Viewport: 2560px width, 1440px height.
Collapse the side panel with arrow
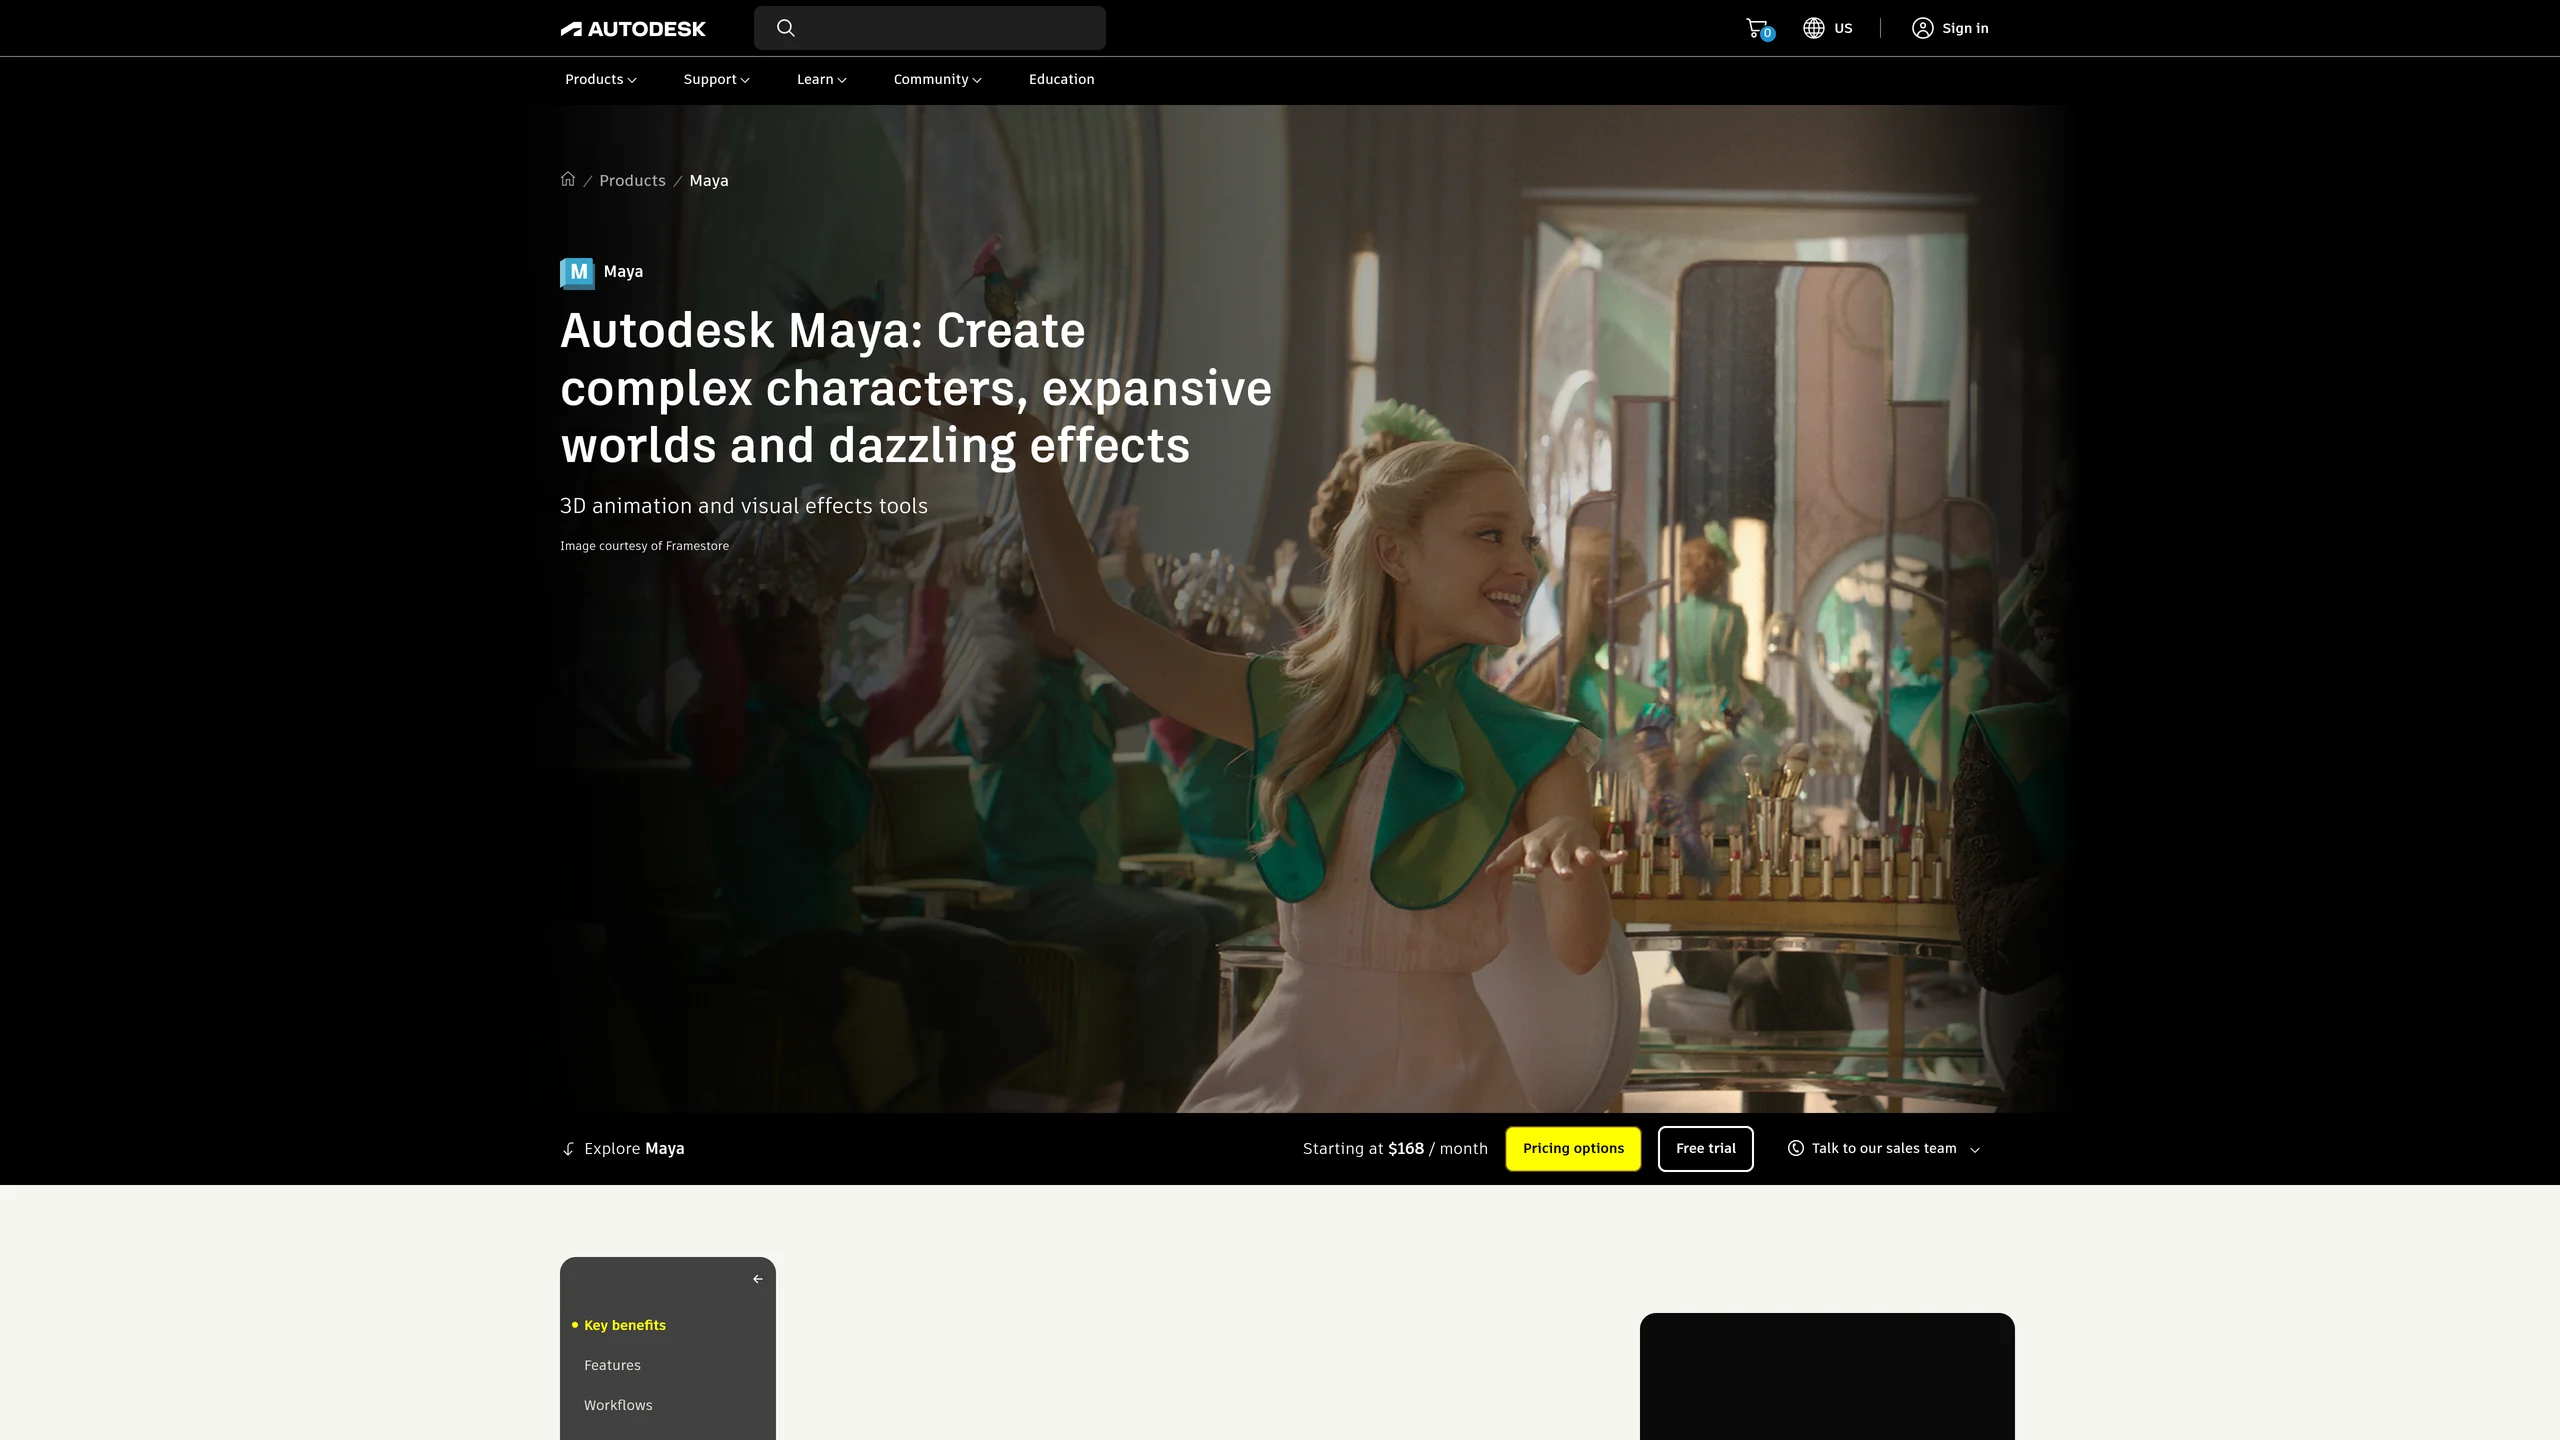(757, 1279)
